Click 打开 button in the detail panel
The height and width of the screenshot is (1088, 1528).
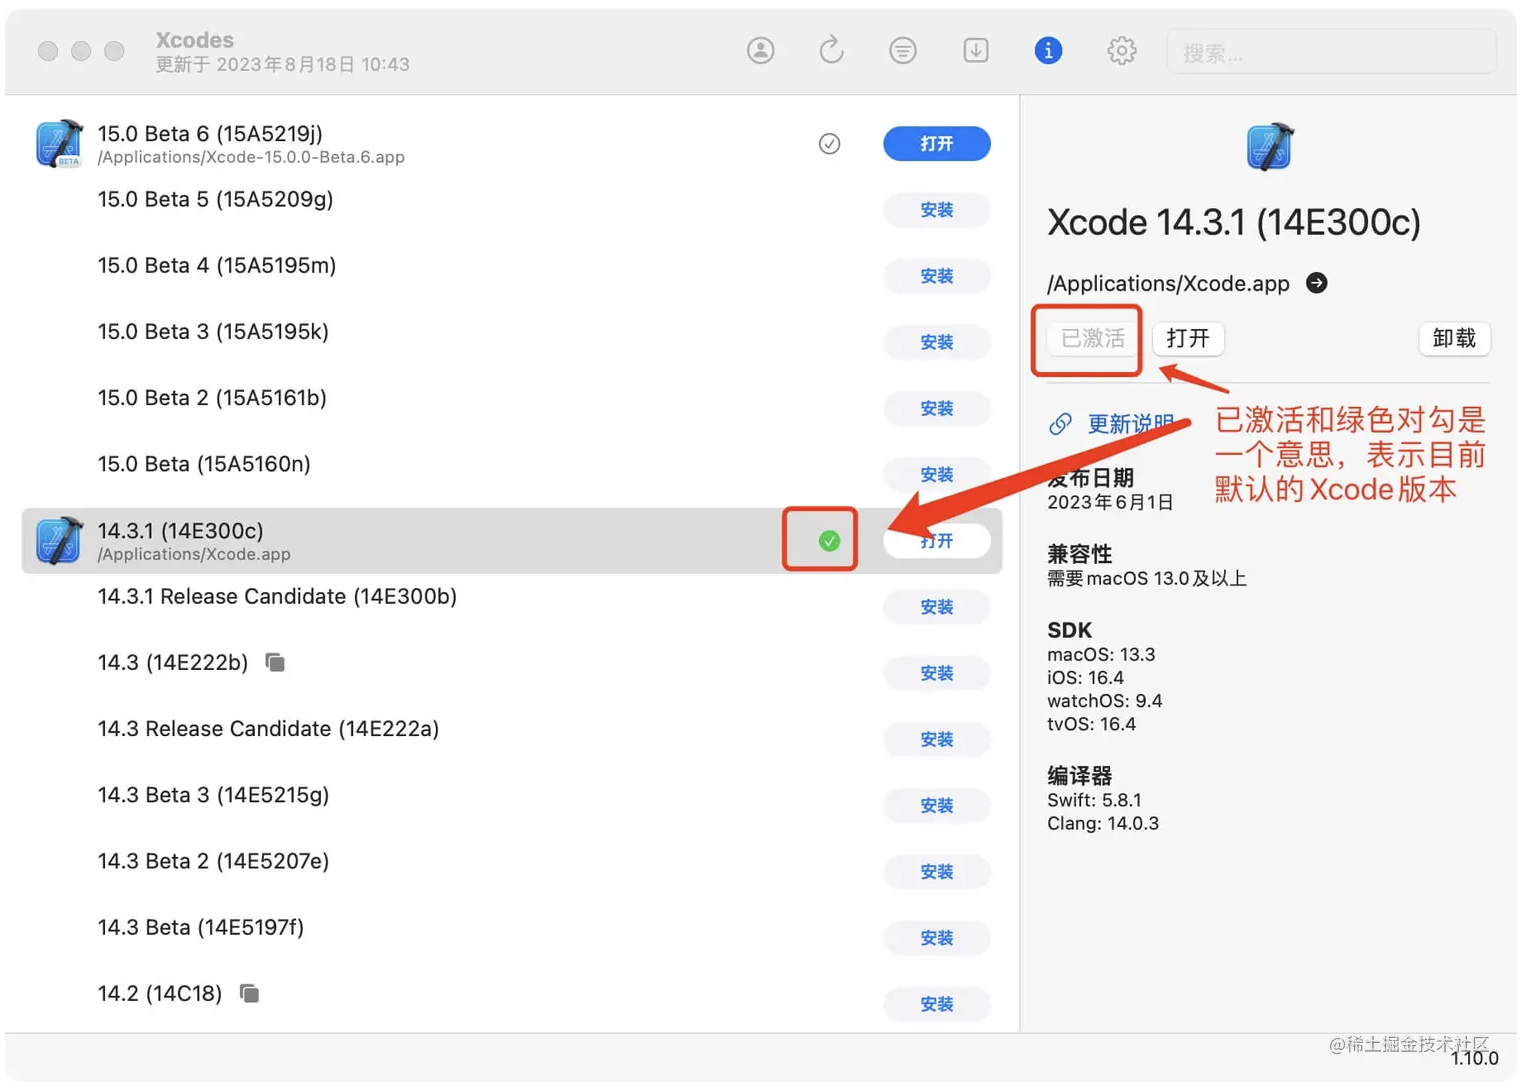[x=1188, y=338]
